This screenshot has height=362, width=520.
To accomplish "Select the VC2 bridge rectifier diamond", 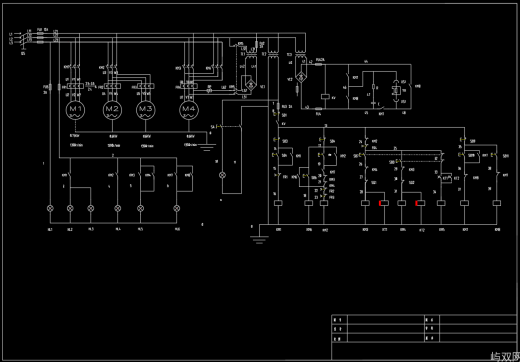I will [301, 77].
